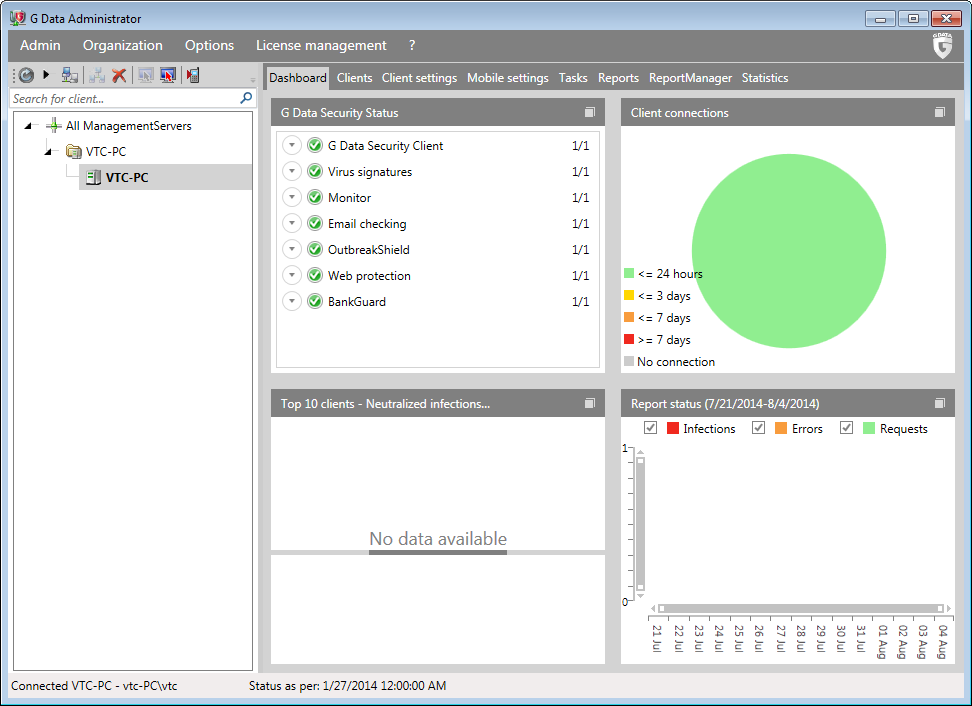This screenshot has height=706, width=972.
Task: Collapse the All ManagementServers tree node
Action: coord(28,126)
